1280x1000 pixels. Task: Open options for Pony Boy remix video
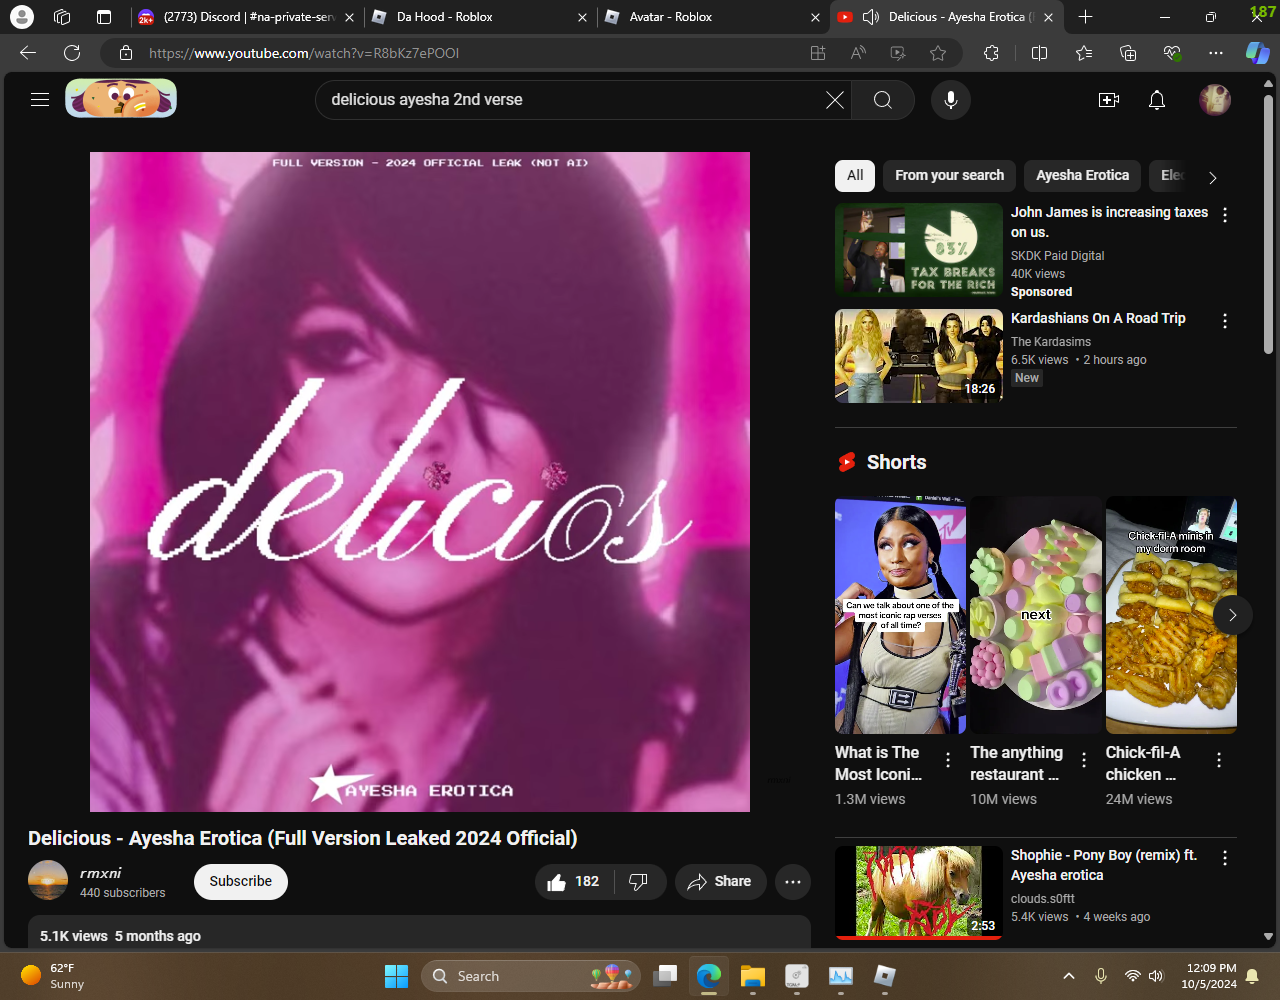(x=1225, y=858)
